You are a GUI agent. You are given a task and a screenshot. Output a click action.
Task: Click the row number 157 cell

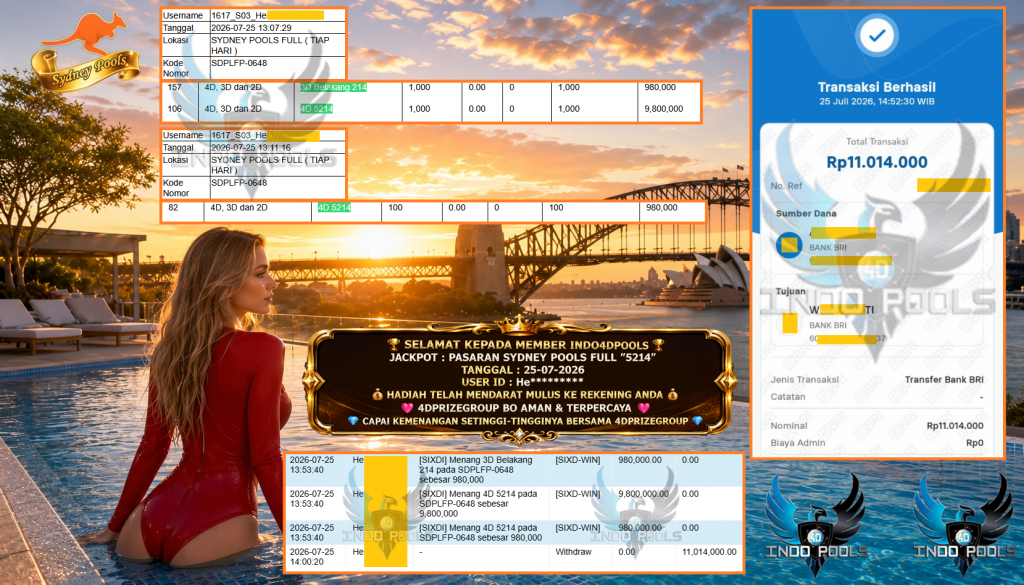174,87
